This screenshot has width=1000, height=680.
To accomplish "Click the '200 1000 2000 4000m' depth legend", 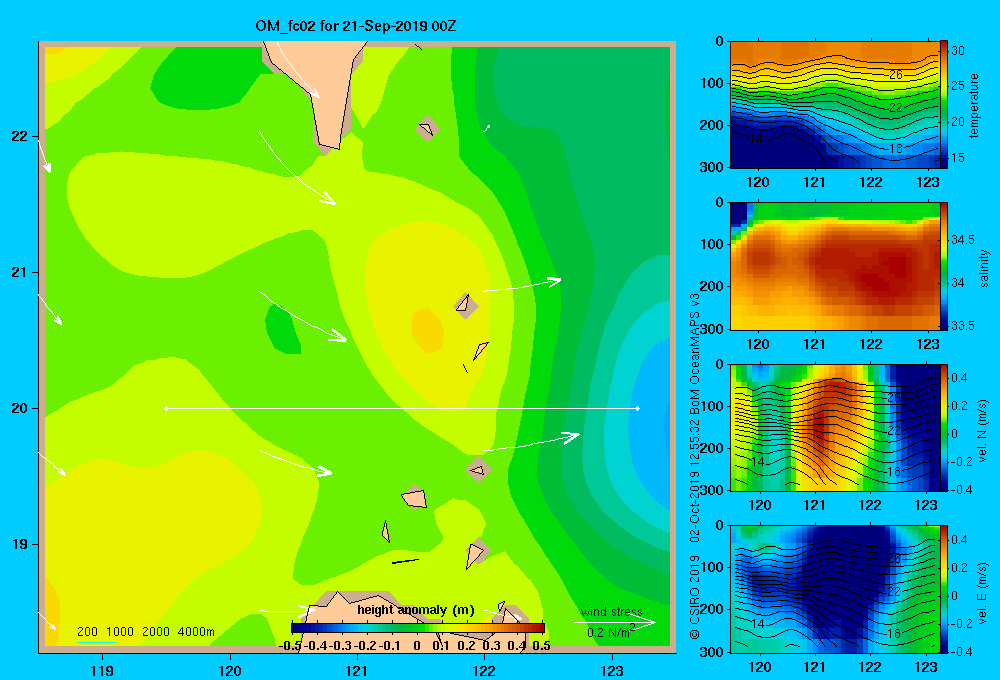I will [145, 632].
